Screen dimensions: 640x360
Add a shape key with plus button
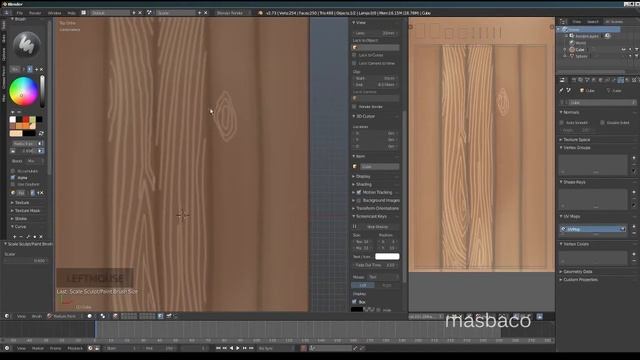(x=634, y=192)
